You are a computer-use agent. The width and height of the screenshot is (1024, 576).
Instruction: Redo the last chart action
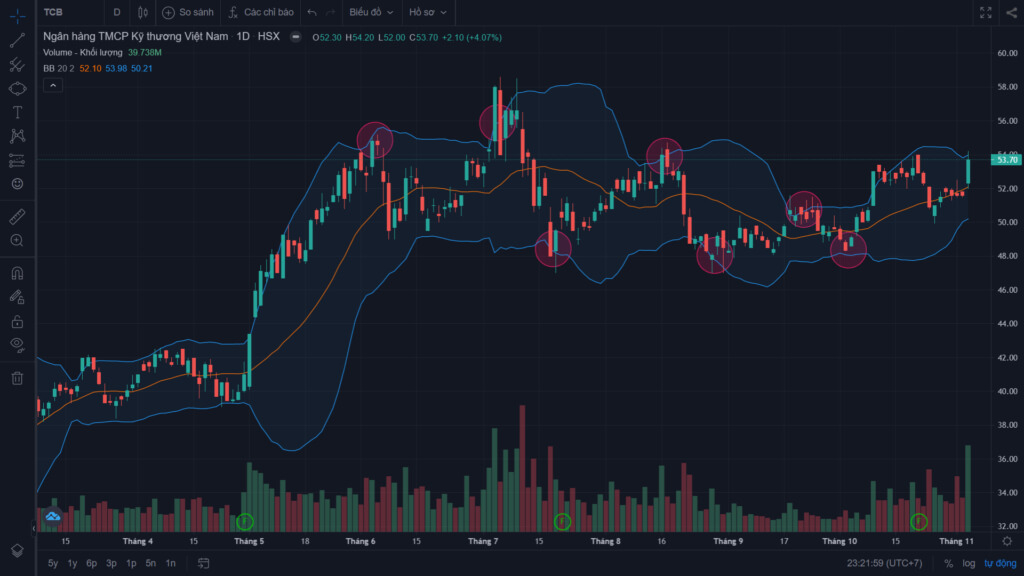click(x=330, y=12)
